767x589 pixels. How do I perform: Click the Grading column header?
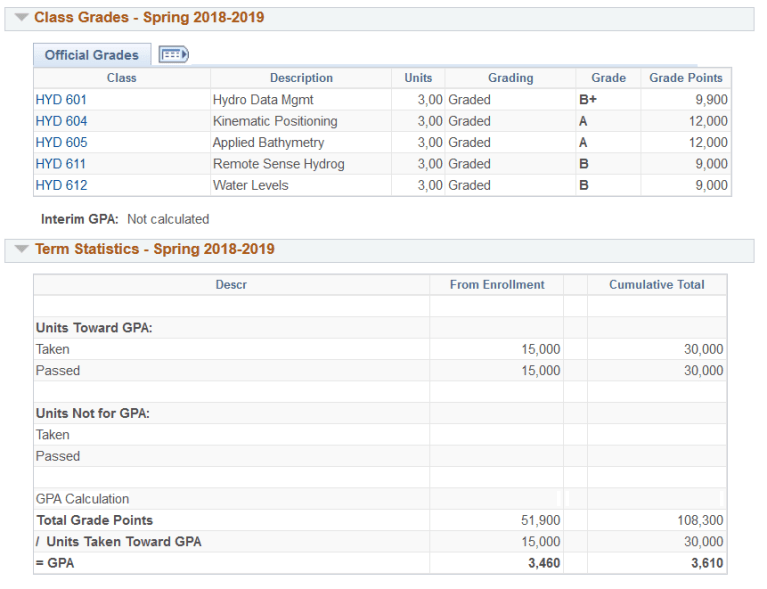[510, 78]
